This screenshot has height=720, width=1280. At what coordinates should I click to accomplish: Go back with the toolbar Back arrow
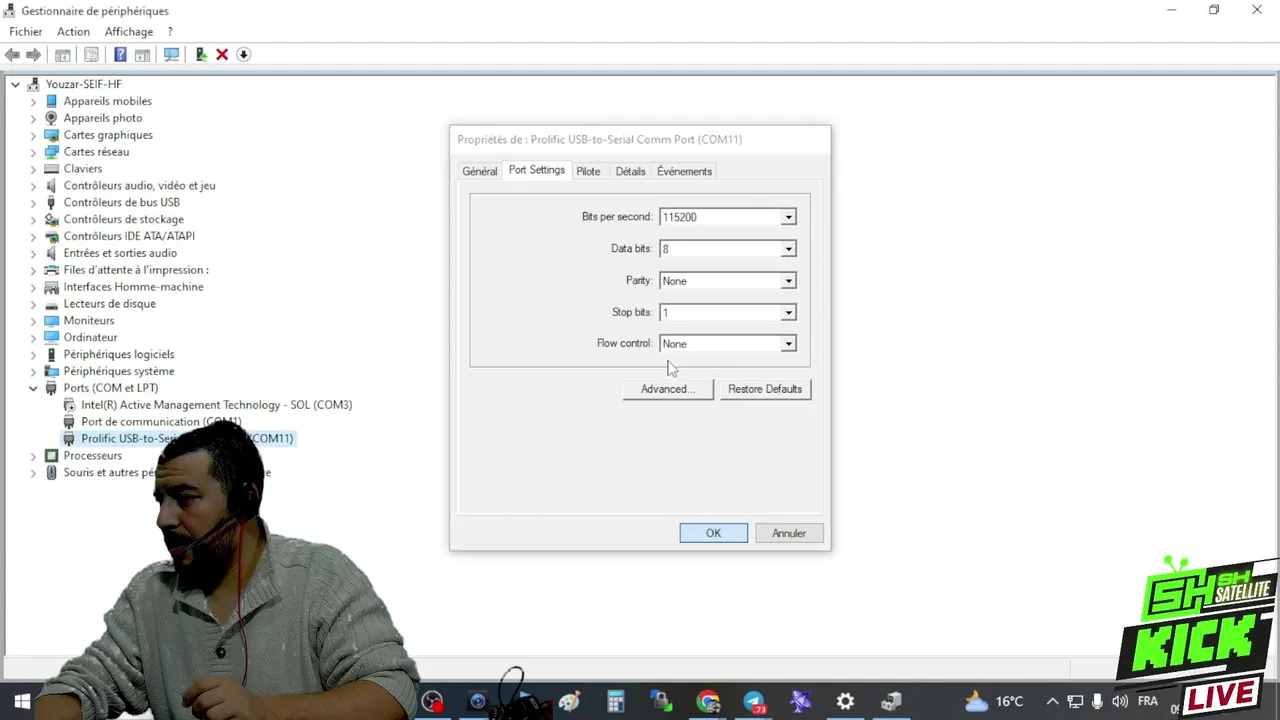tap(13, 55)
